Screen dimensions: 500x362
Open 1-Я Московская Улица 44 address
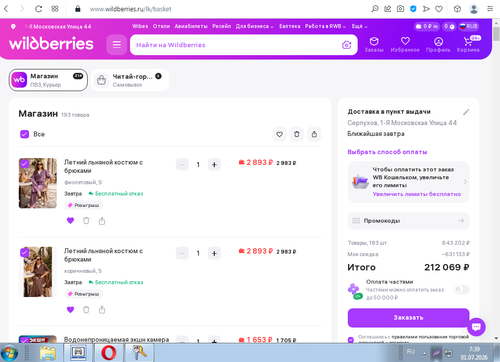click(x=57, y=26)
